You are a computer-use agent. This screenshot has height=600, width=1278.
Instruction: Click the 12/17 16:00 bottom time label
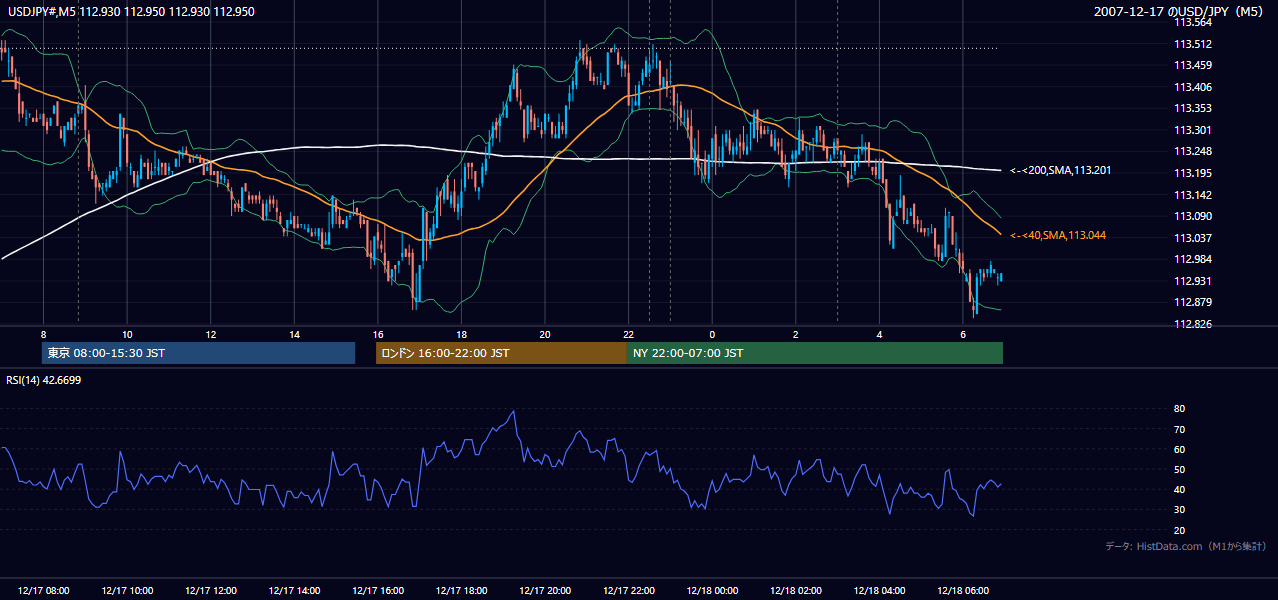coord(378,591)
